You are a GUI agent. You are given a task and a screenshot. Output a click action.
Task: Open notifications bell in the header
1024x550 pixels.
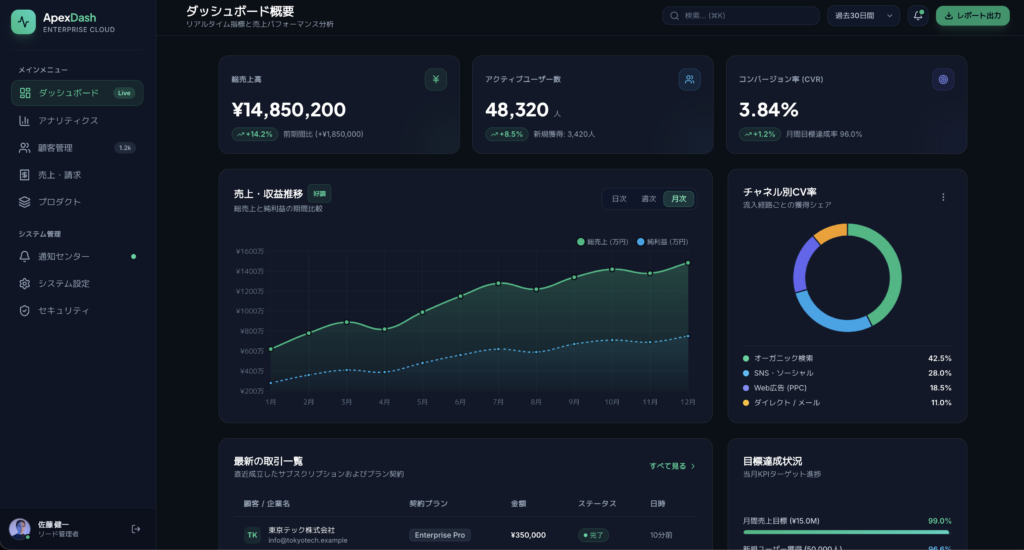(918, 16)
